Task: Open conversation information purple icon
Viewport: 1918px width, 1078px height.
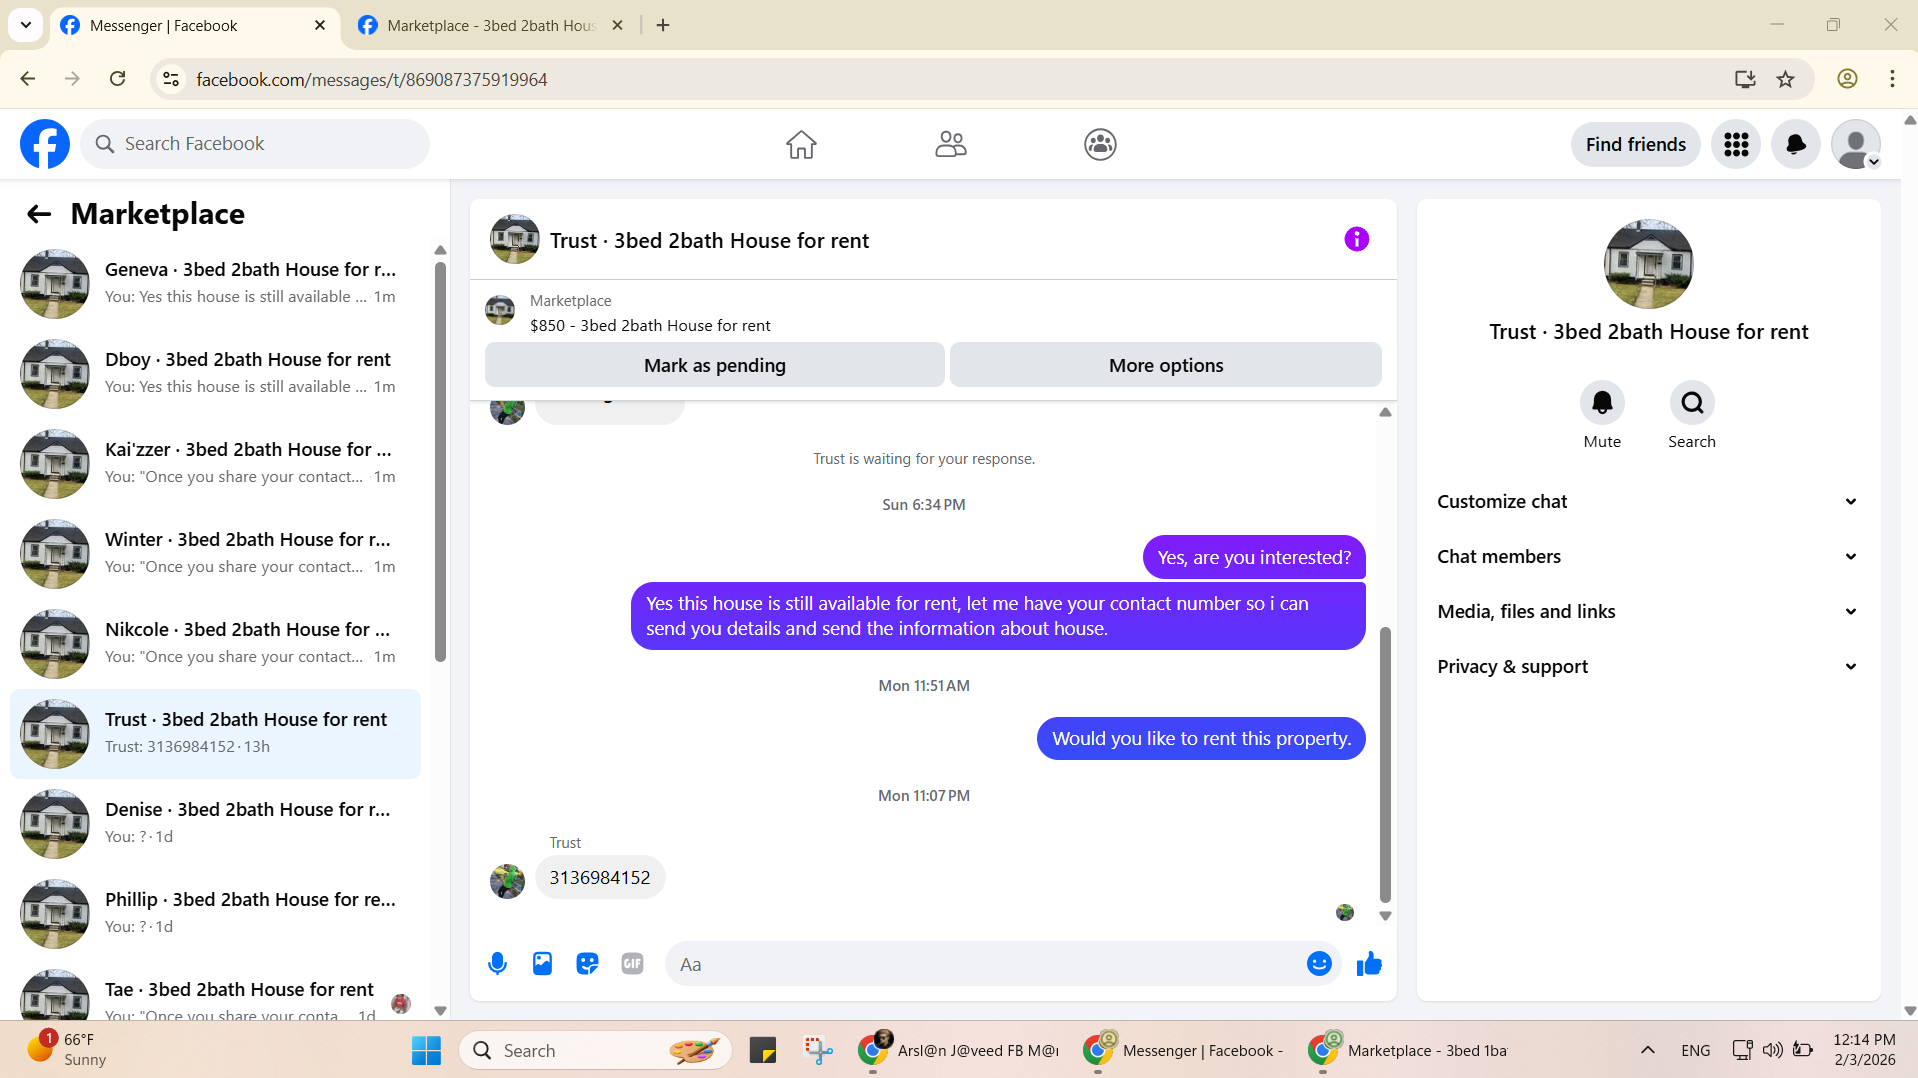Action: click(x=1356, y=239)
